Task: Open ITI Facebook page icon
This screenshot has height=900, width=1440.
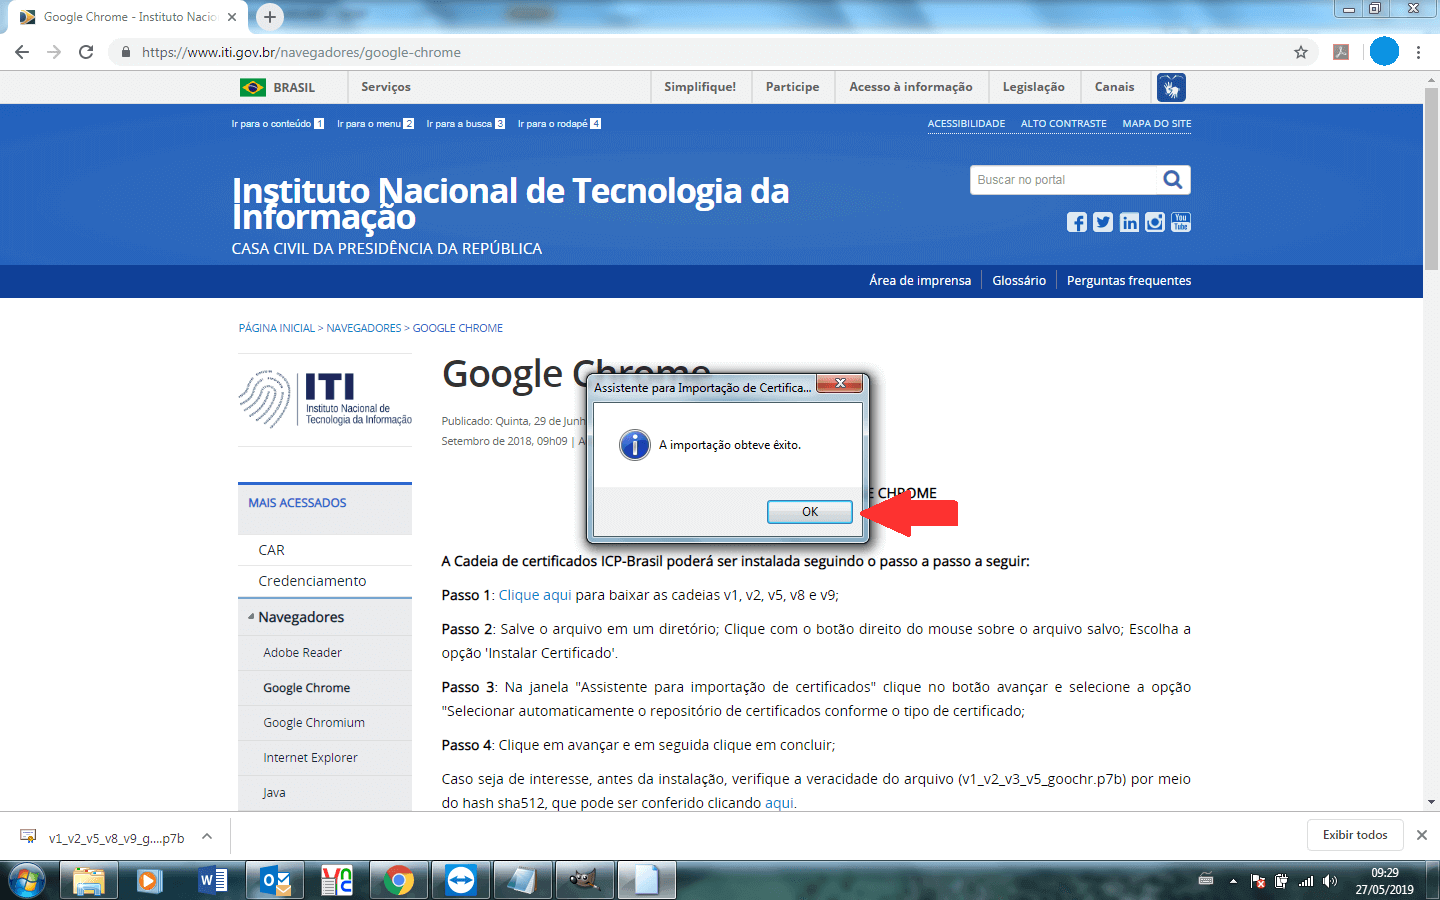Action: point(1076,222)
